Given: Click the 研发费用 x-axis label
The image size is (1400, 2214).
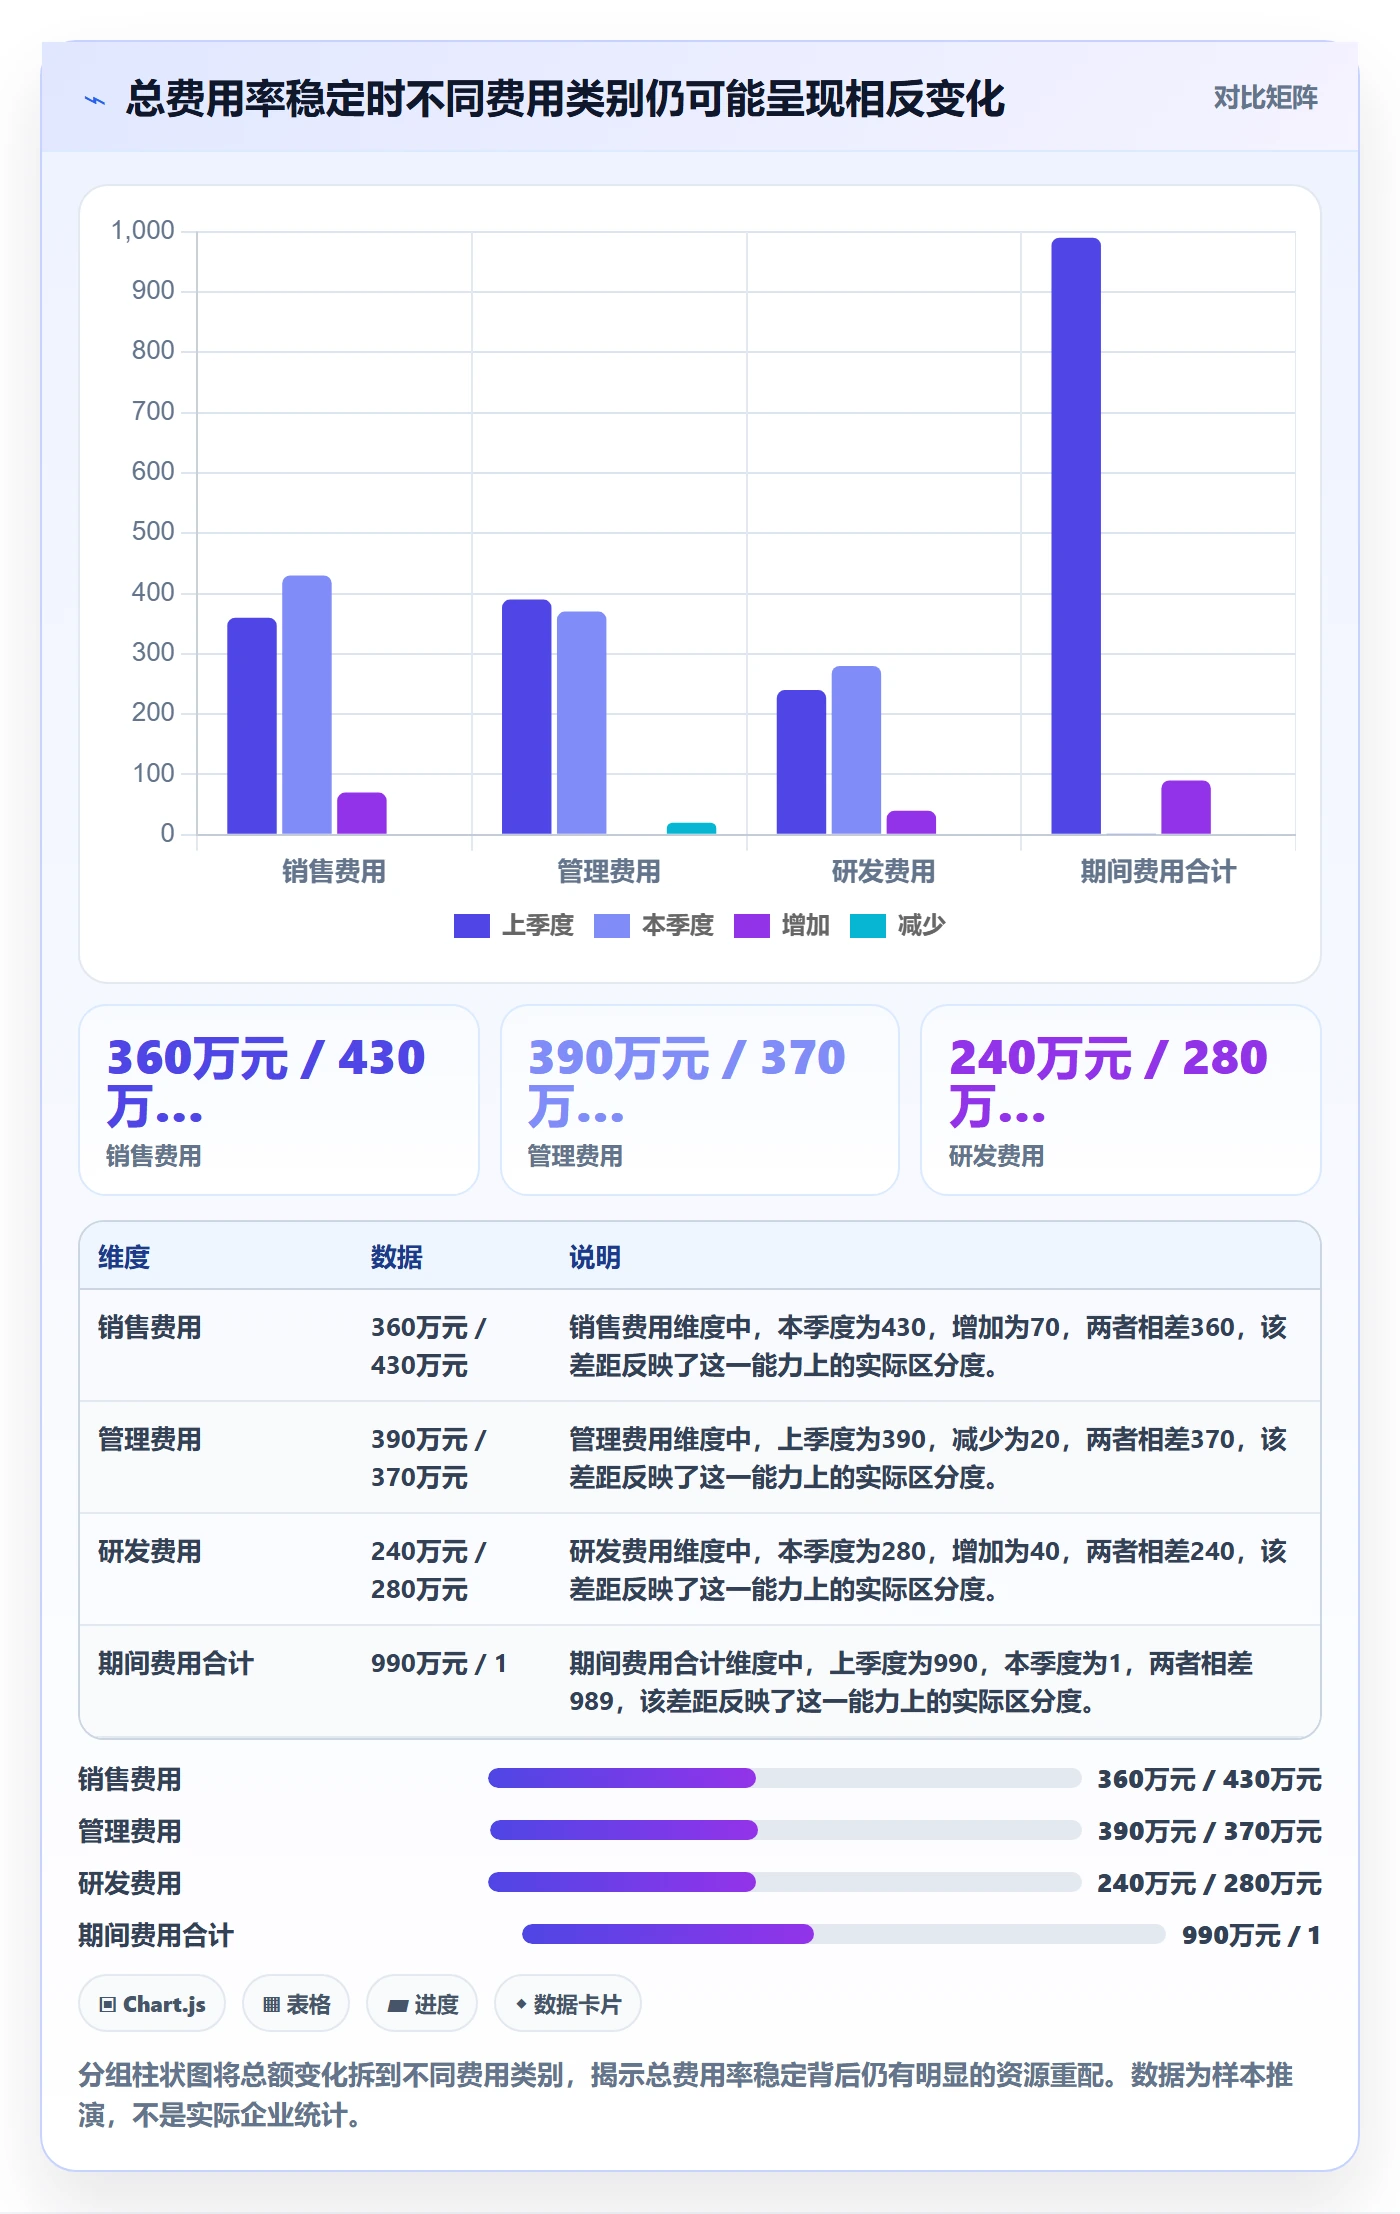Looking at the screenshot, I should click(884, 872).
